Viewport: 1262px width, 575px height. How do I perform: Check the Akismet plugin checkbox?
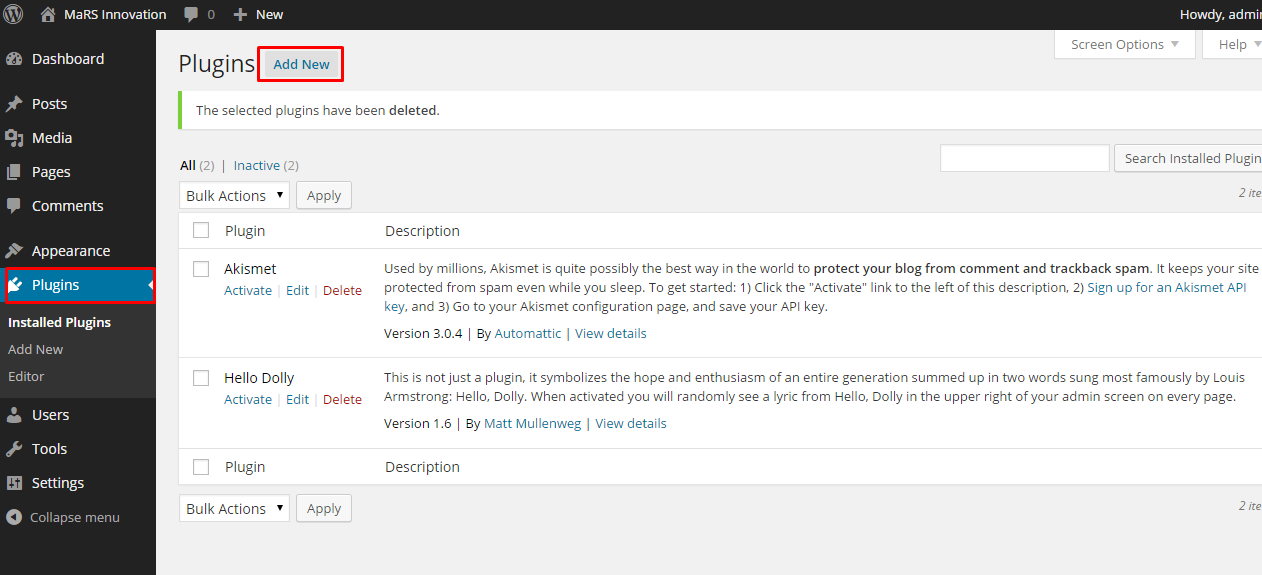tap(201, 269)
